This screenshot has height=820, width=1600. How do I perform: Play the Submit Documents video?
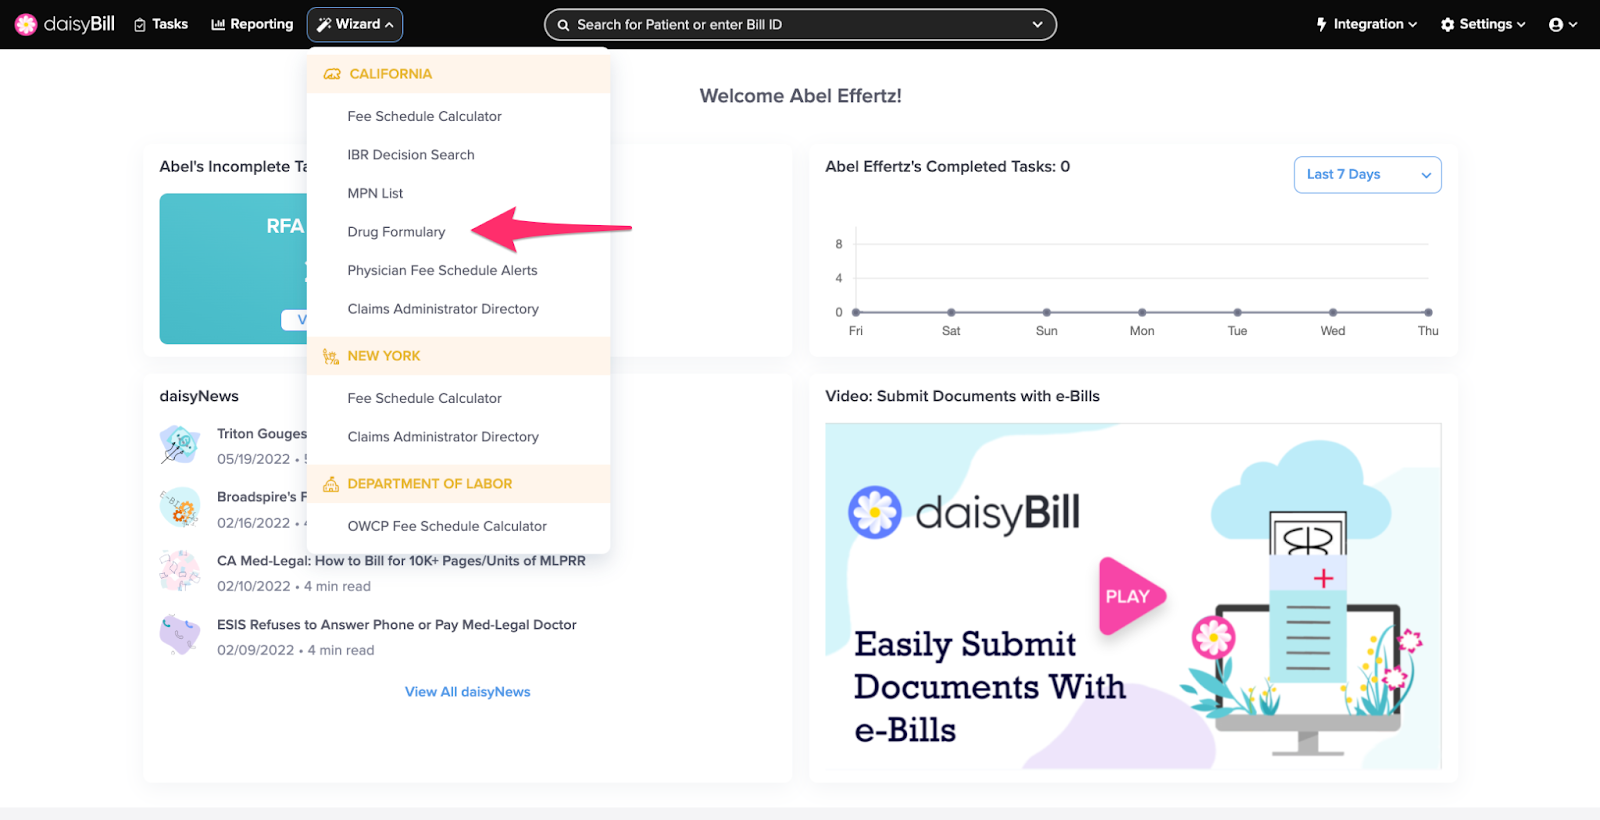pos(1131,596)
